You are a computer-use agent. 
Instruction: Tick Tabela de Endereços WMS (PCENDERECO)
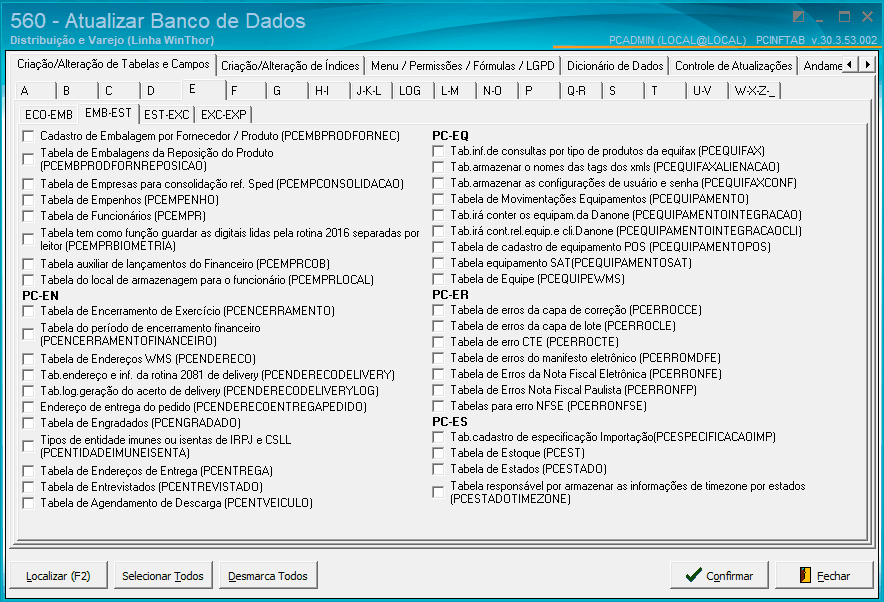(x=28, y=359)
